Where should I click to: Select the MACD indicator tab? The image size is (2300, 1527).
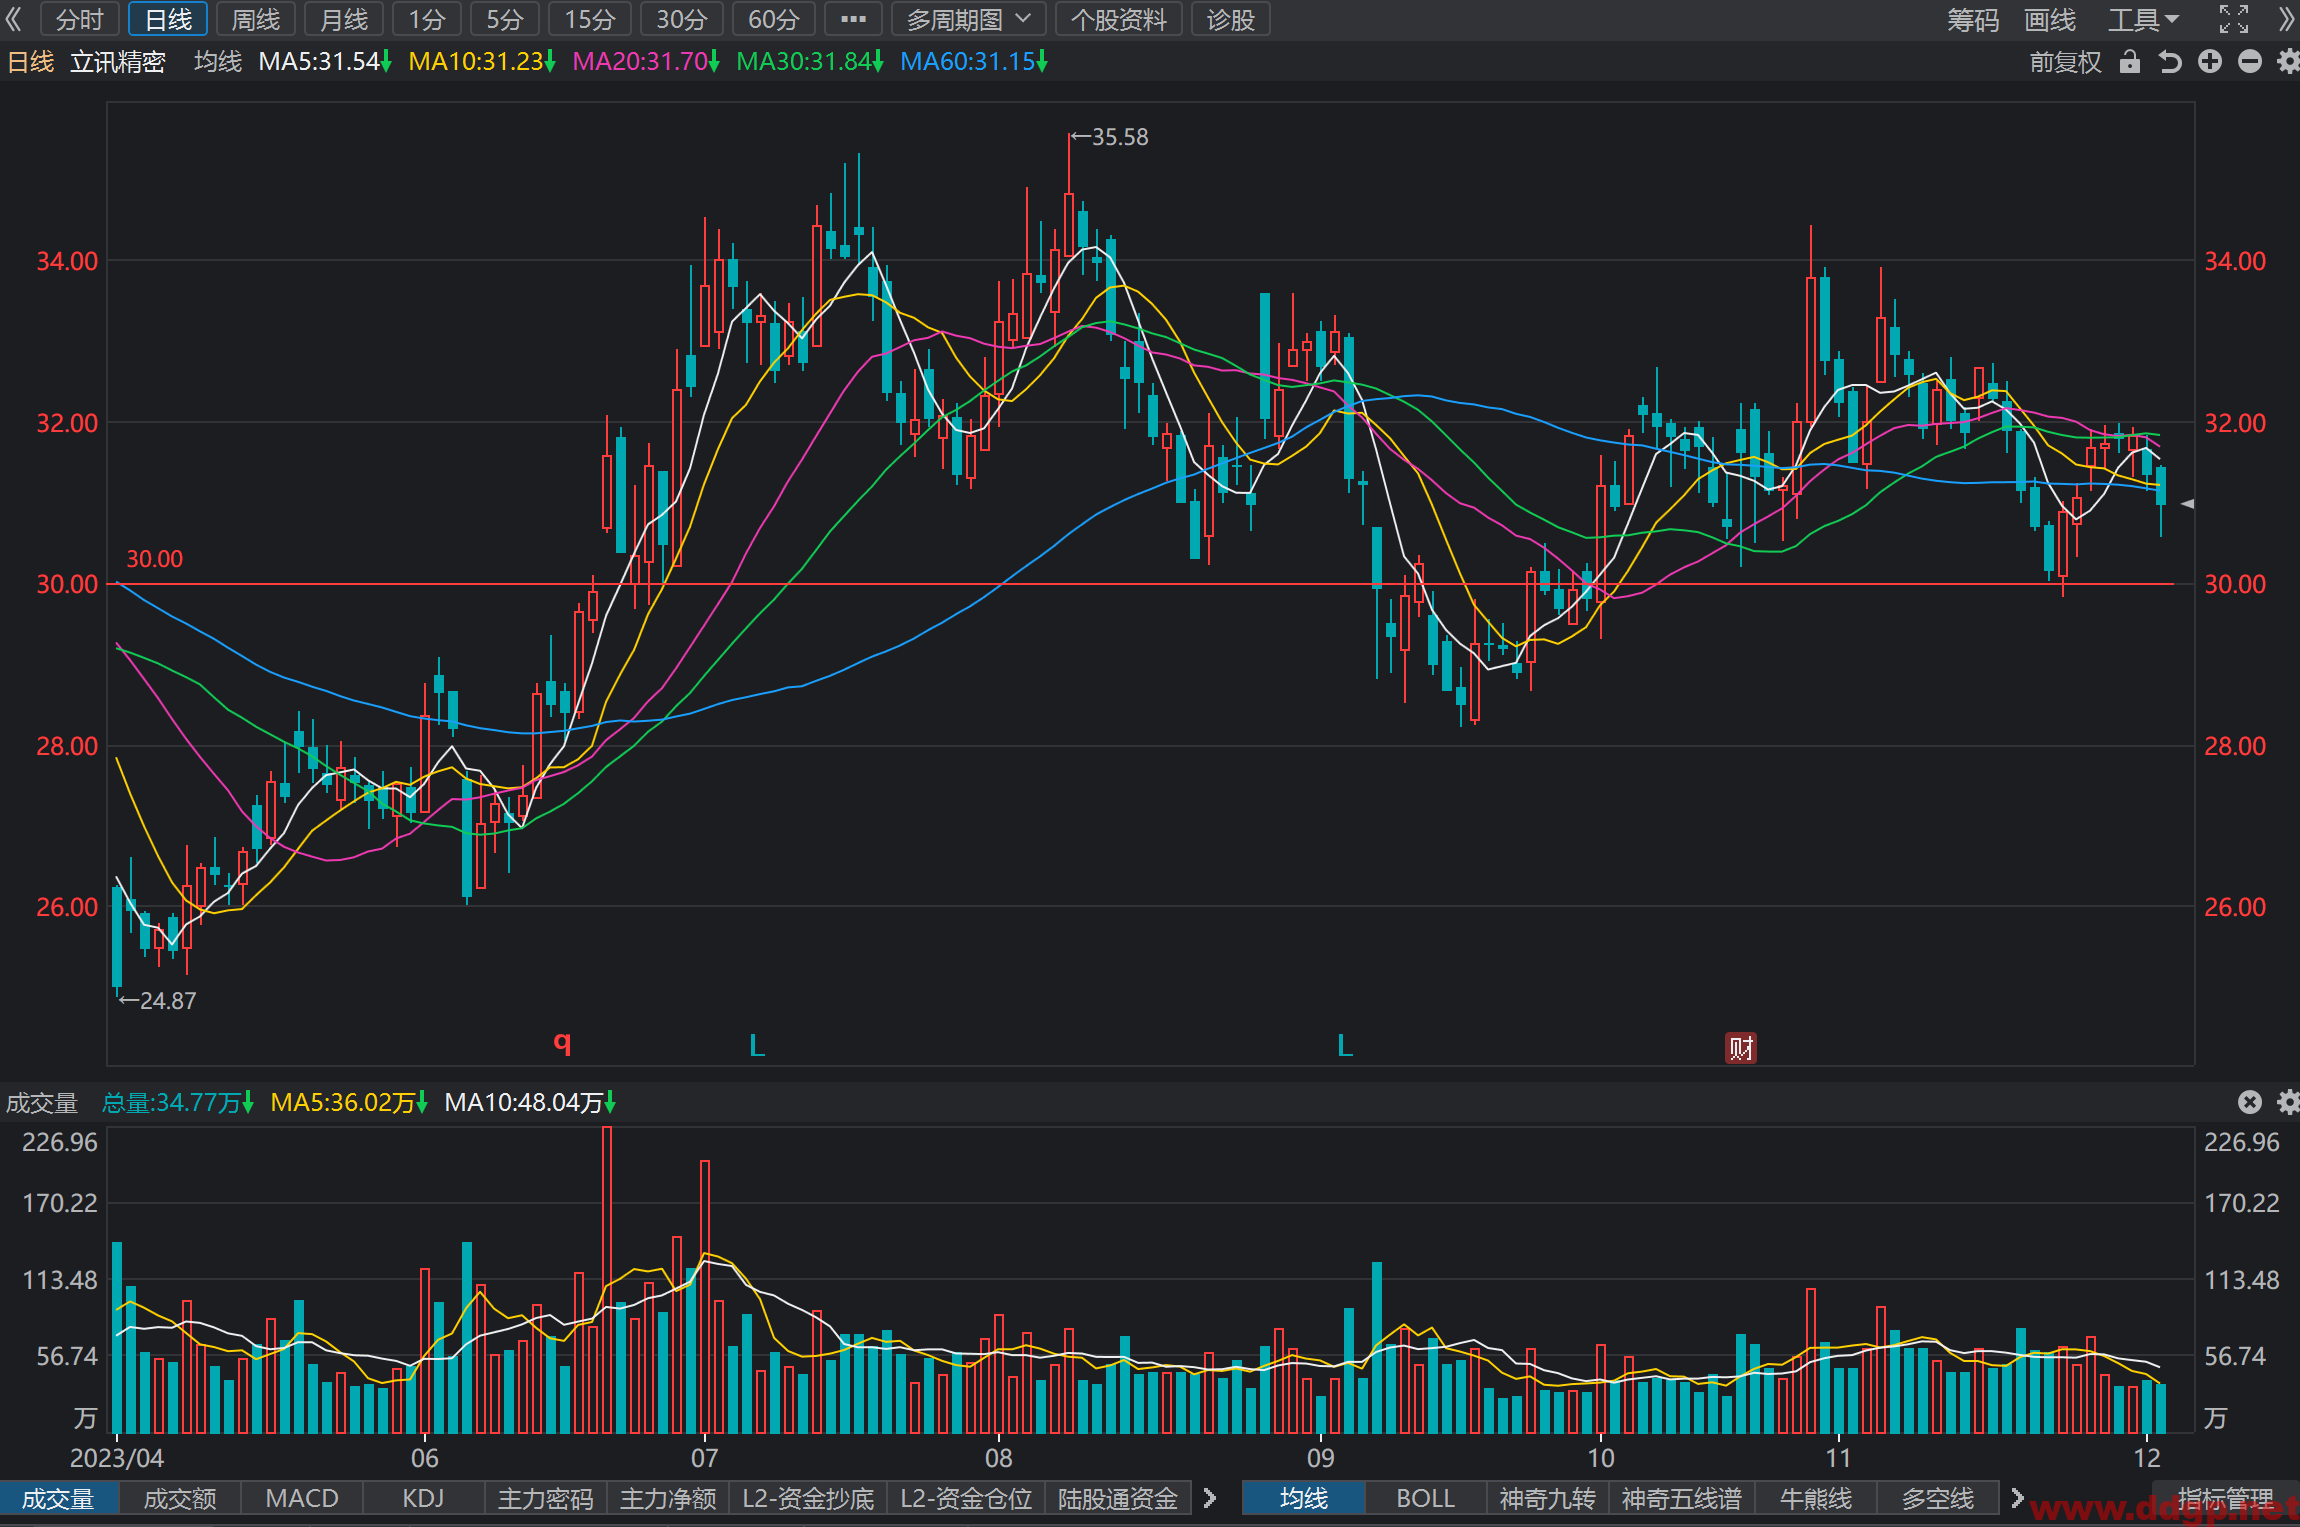point(302,1498)
